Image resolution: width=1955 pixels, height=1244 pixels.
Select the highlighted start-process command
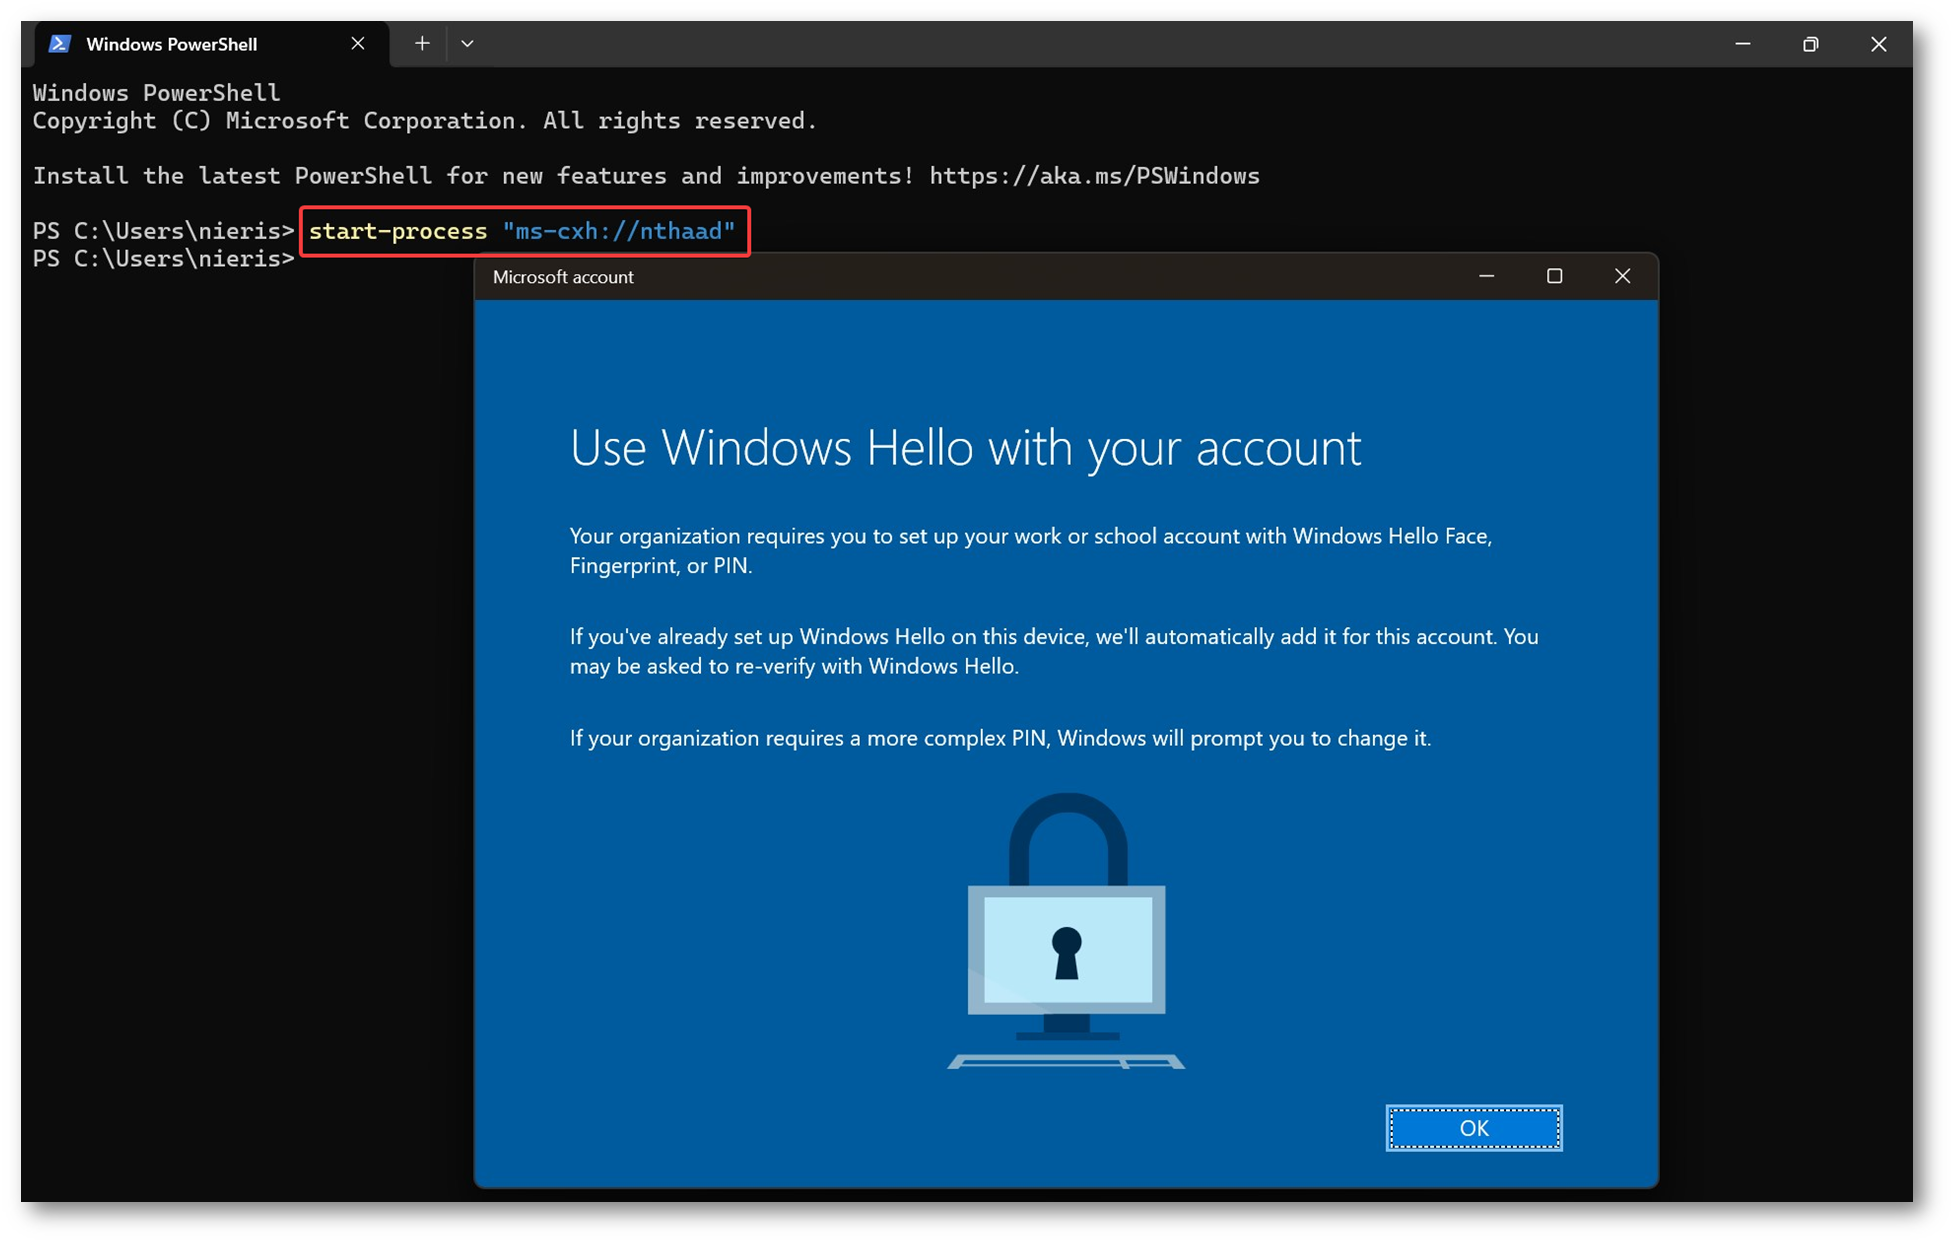524,231
